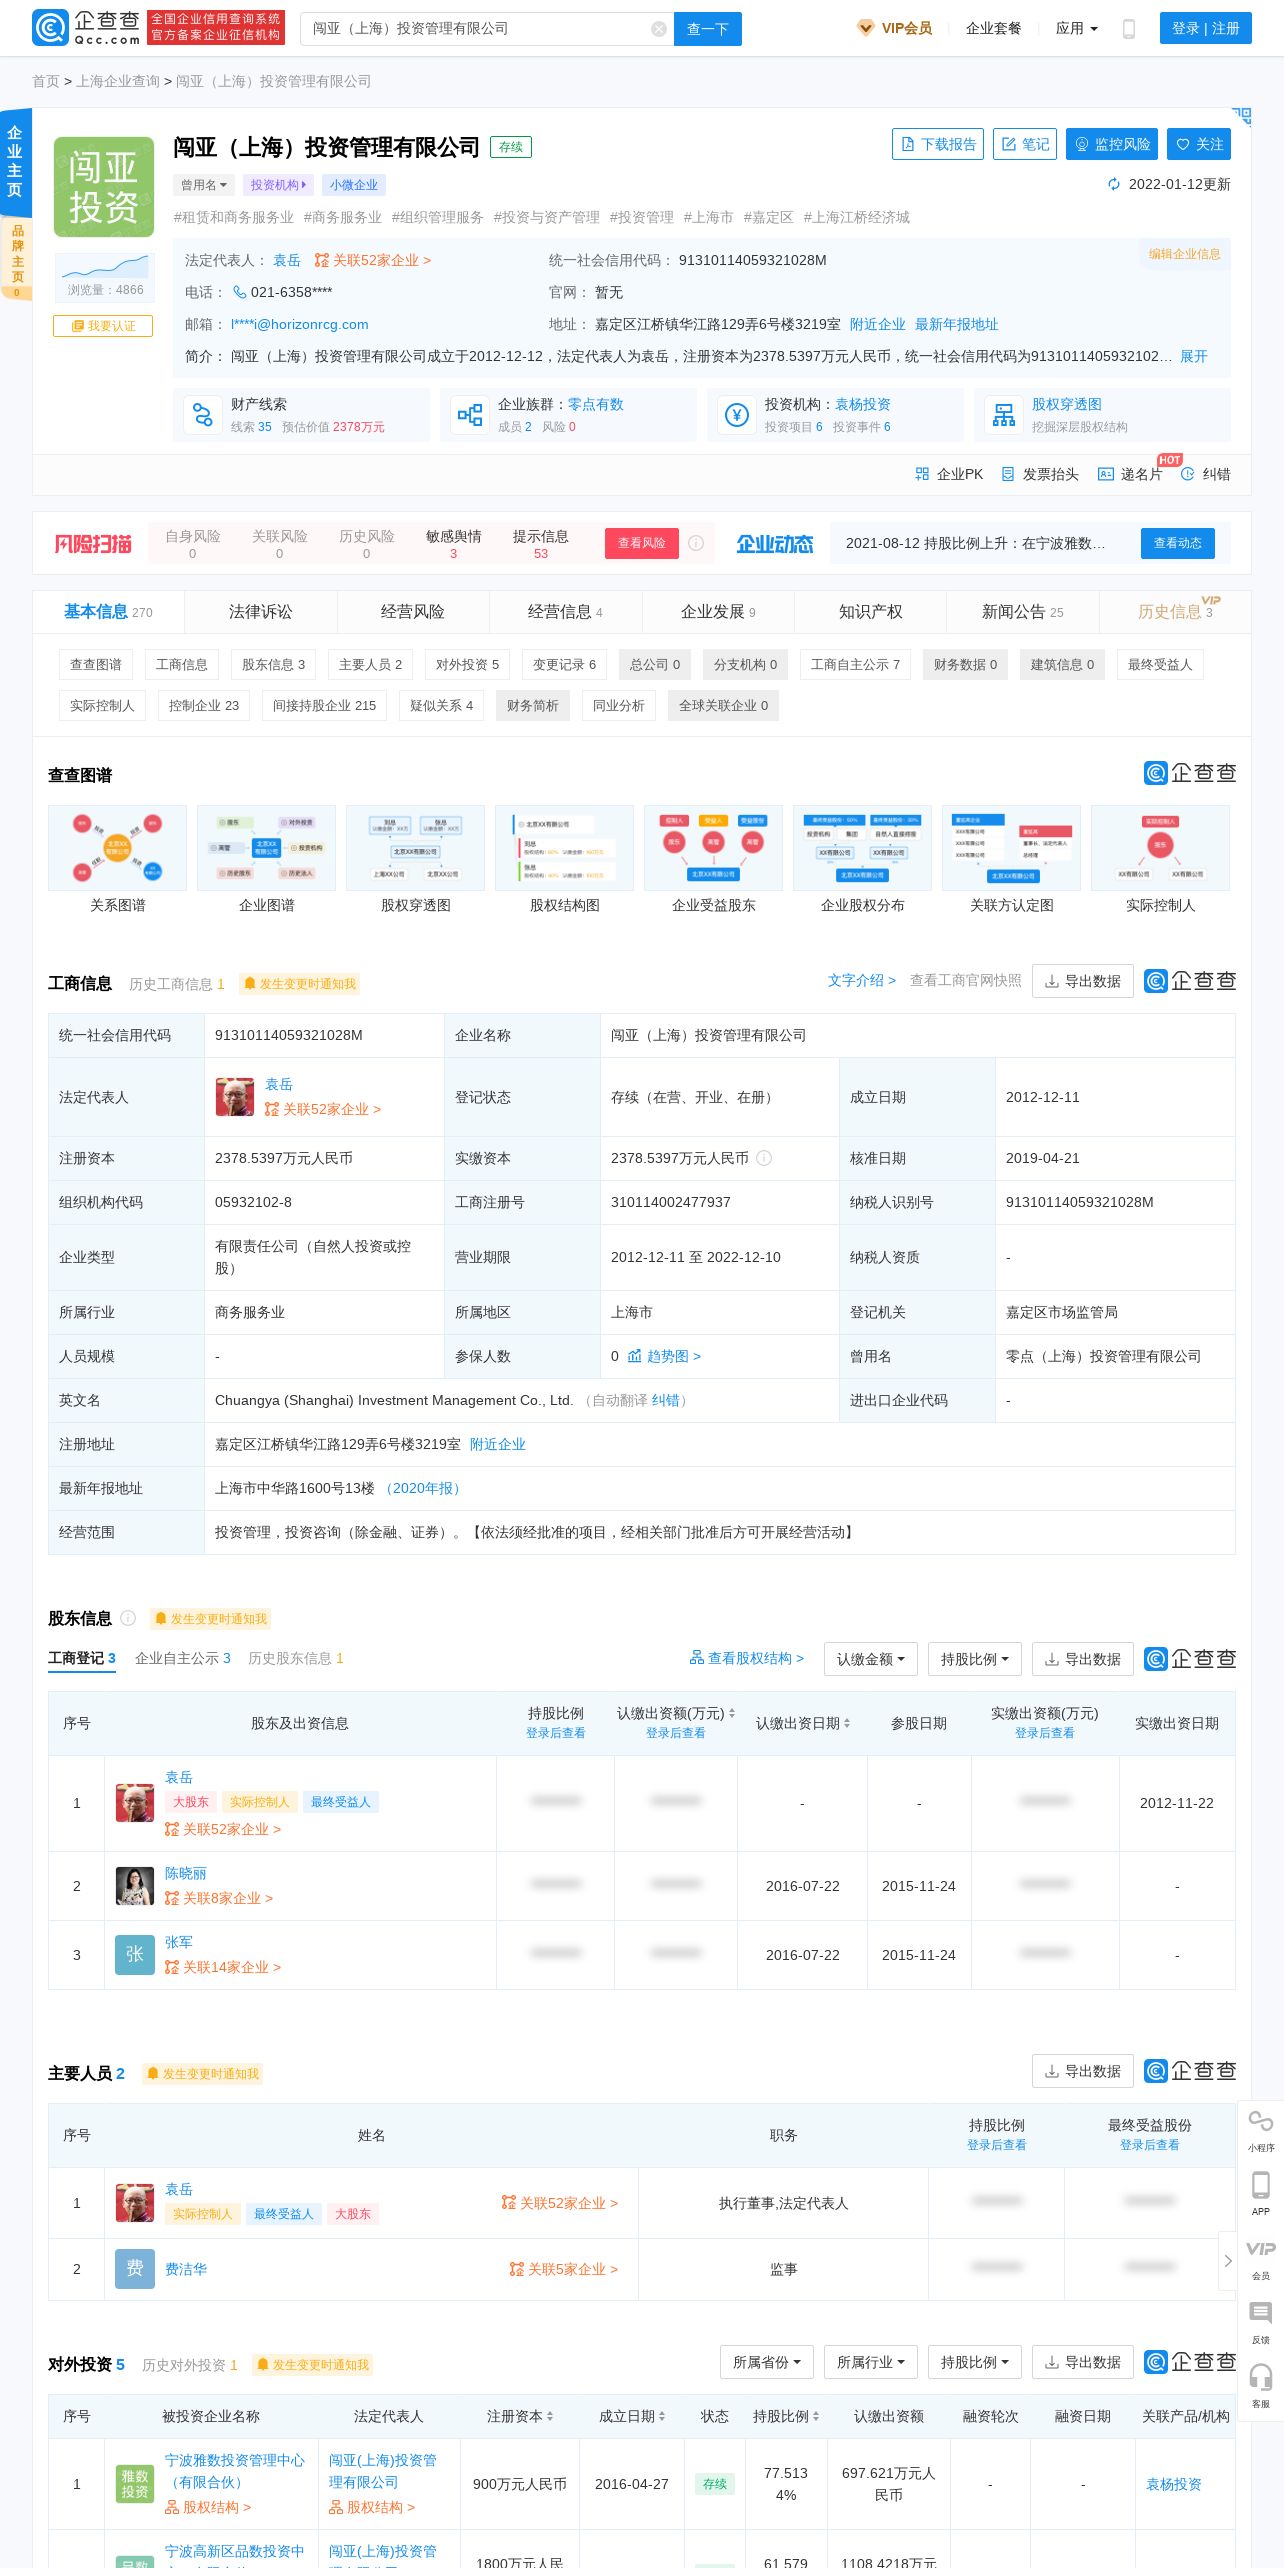Open 认缴金额 filter dropdown

pyautogui.click(x=870, y=1659)
